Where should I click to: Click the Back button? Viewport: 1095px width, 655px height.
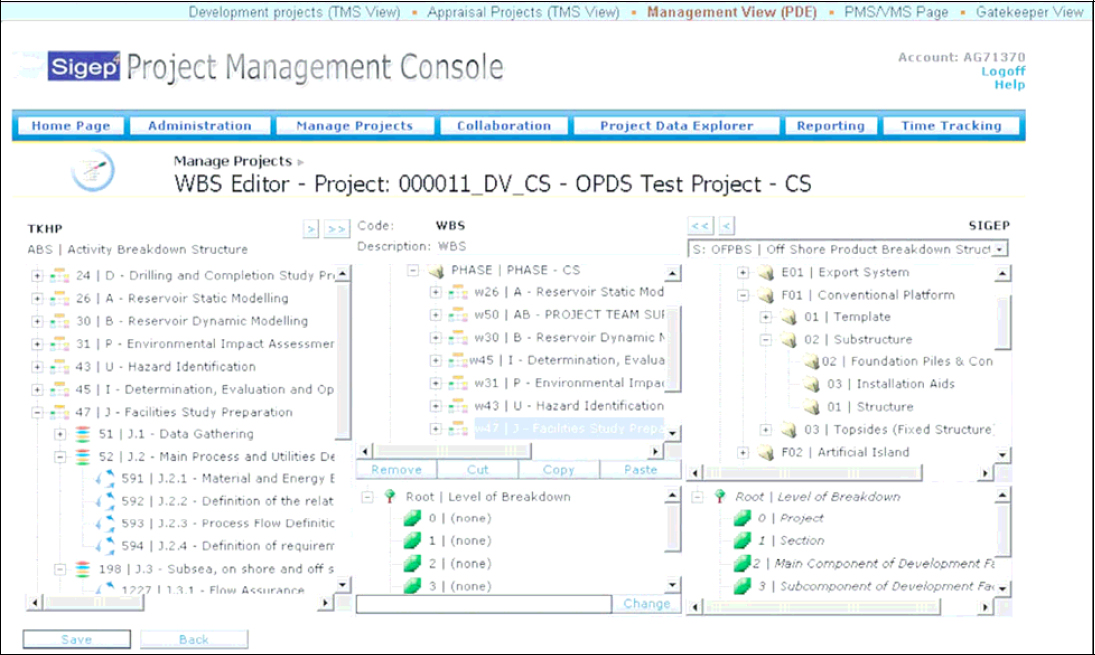click(x=193, y=640)
